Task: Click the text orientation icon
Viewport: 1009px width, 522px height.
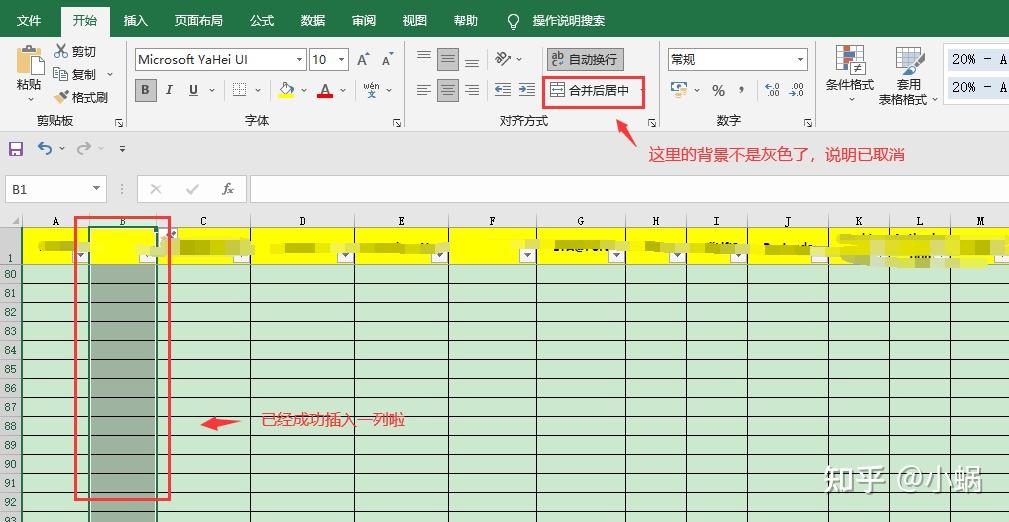Action: pos(503,59)
